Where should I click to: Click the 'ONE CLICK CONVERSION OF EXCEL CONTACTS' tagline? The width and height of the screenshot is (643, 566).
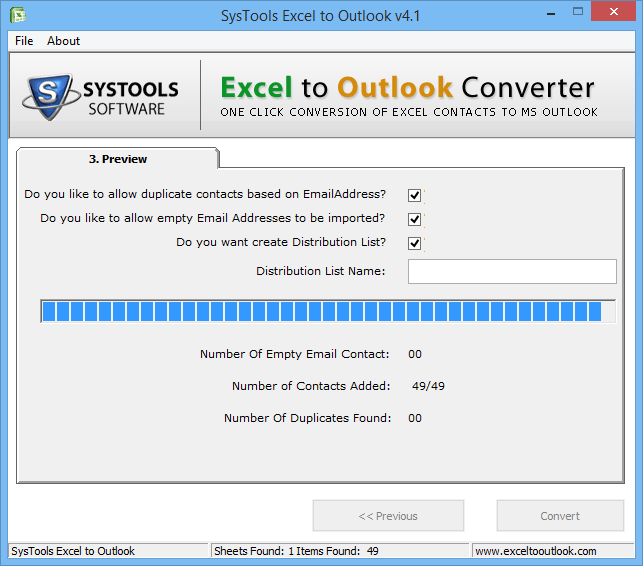pos(409,112)
